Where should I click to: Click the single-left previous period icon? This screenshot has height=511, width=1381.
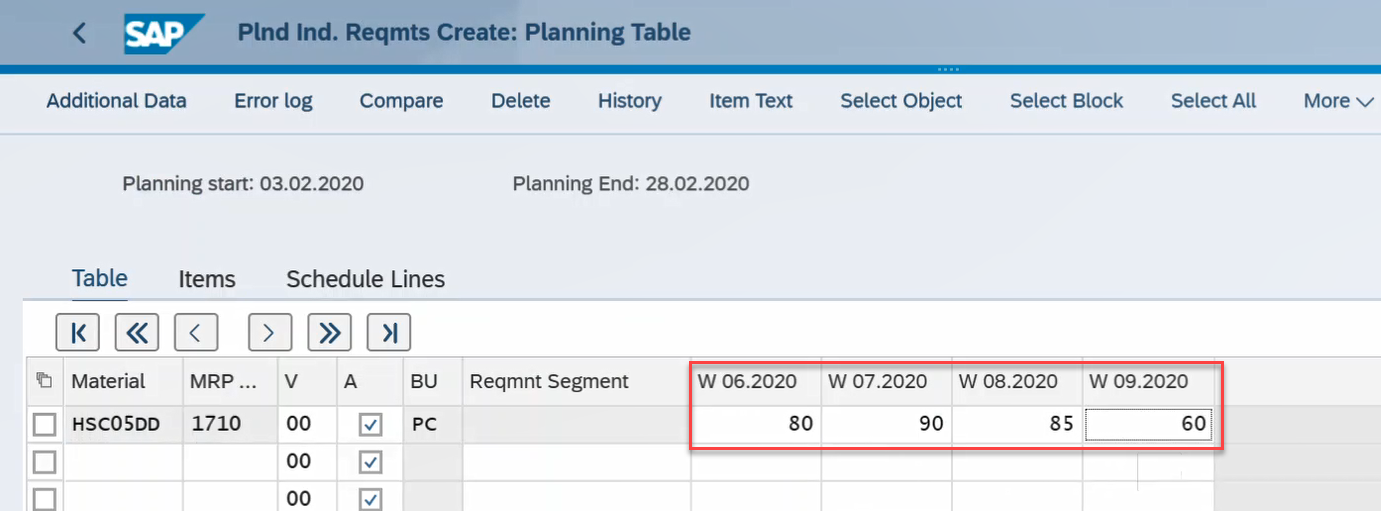coord(196,333)
